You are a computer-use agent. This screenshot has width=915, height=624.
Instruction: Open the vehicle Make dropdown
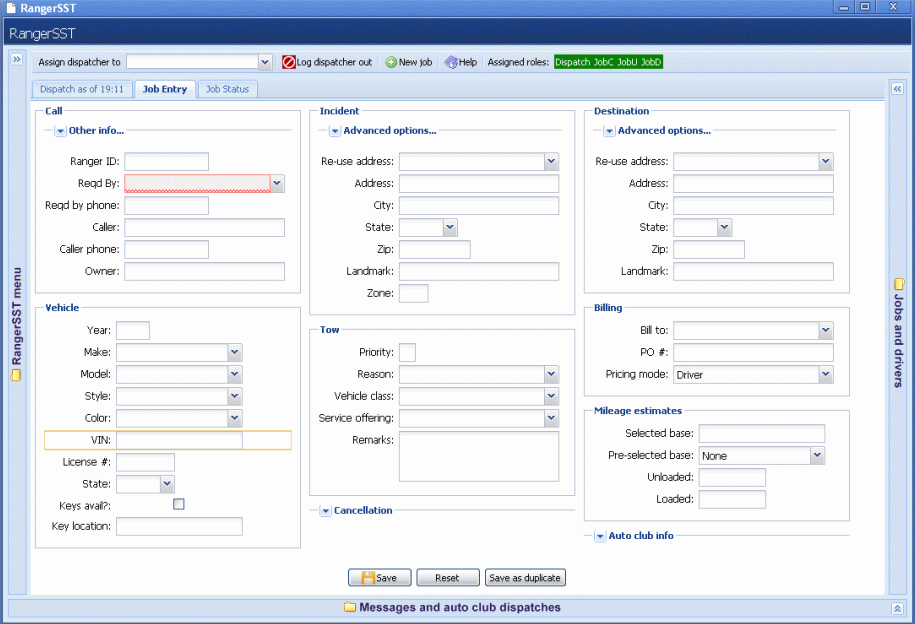coord(234,352)
